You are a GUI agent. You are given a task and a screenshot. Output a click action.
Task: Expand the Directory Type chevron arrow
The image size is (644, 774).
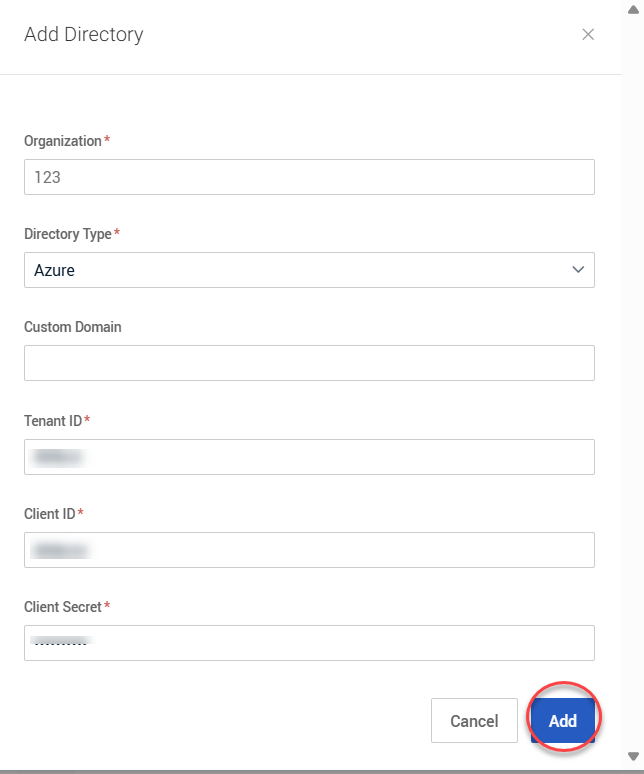(578, 270)
